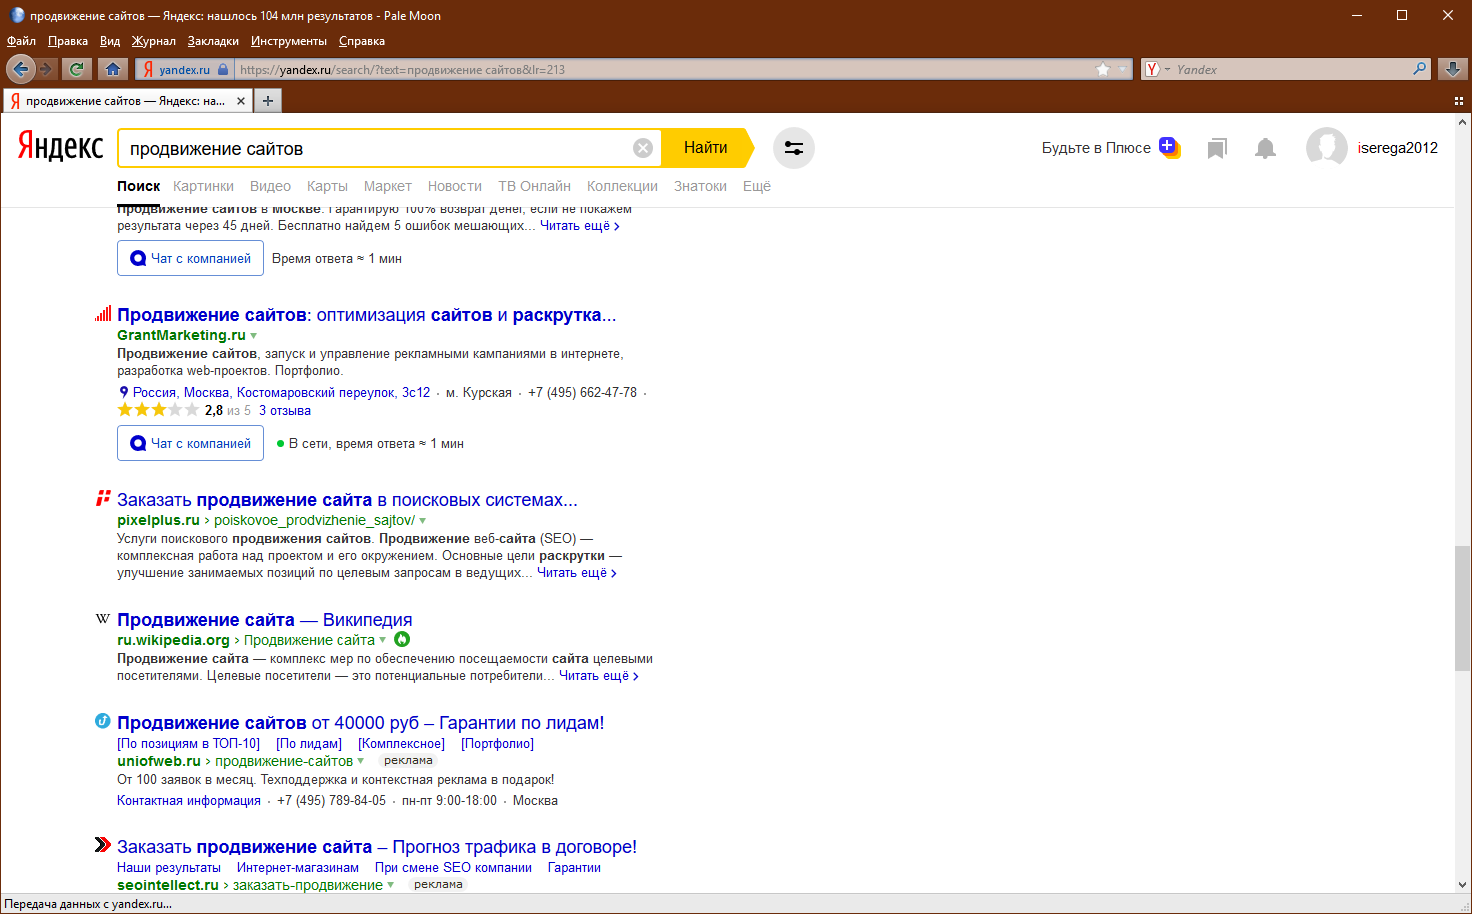The height and width of the screenshot is (914, 1472).
Task: Click the iserega2012 profile avatar
Action: point(1326,148)
